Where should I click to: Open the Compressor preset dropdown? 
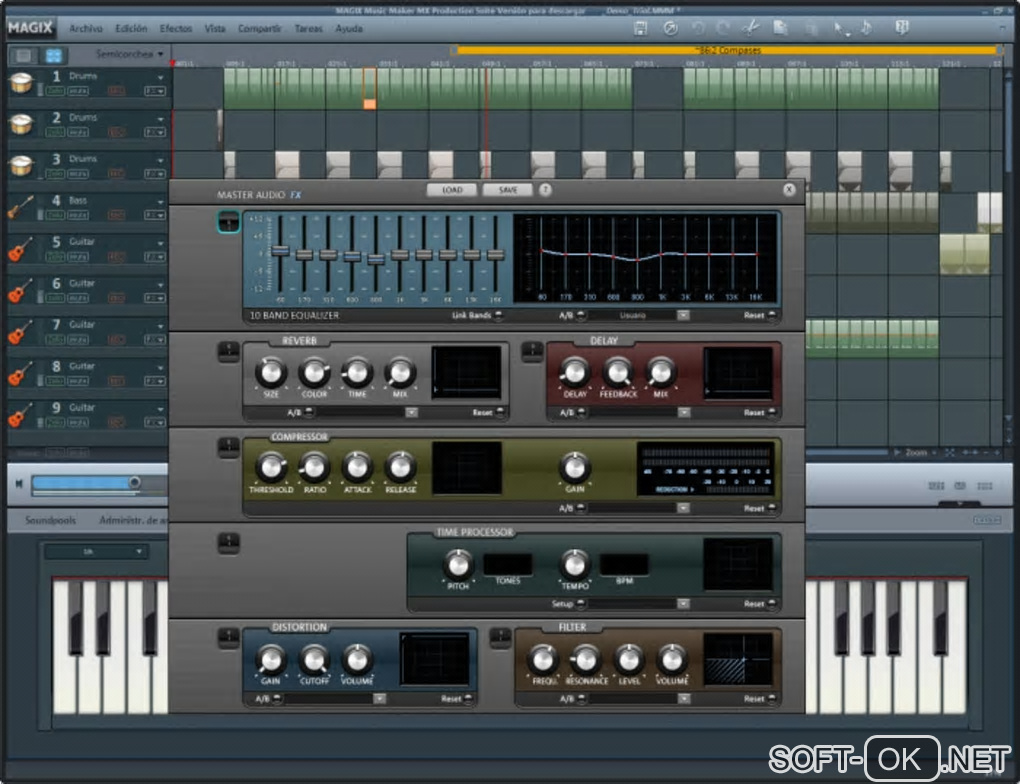(x=683, y=508)
